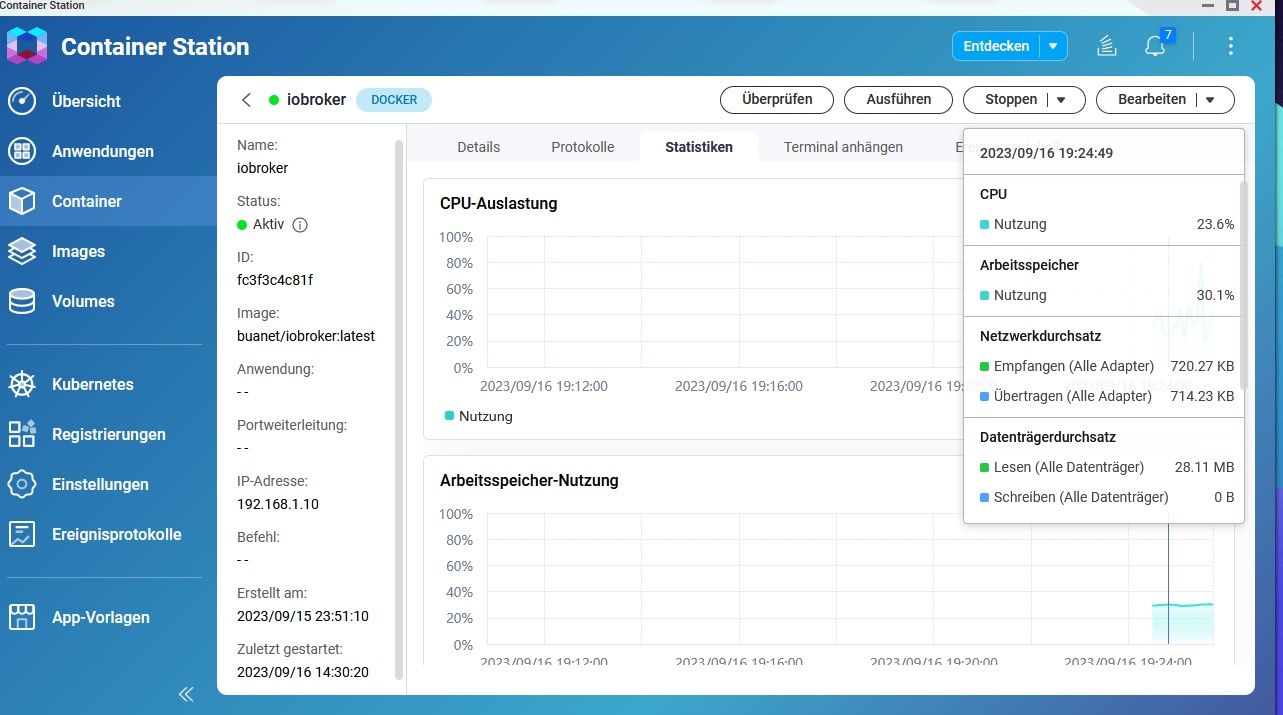Viewport: 1283px width, 715px height.
Task: Click the Schreiben blue swatch in tooltip
Action: pyautogui.click(x=985, y=498)
